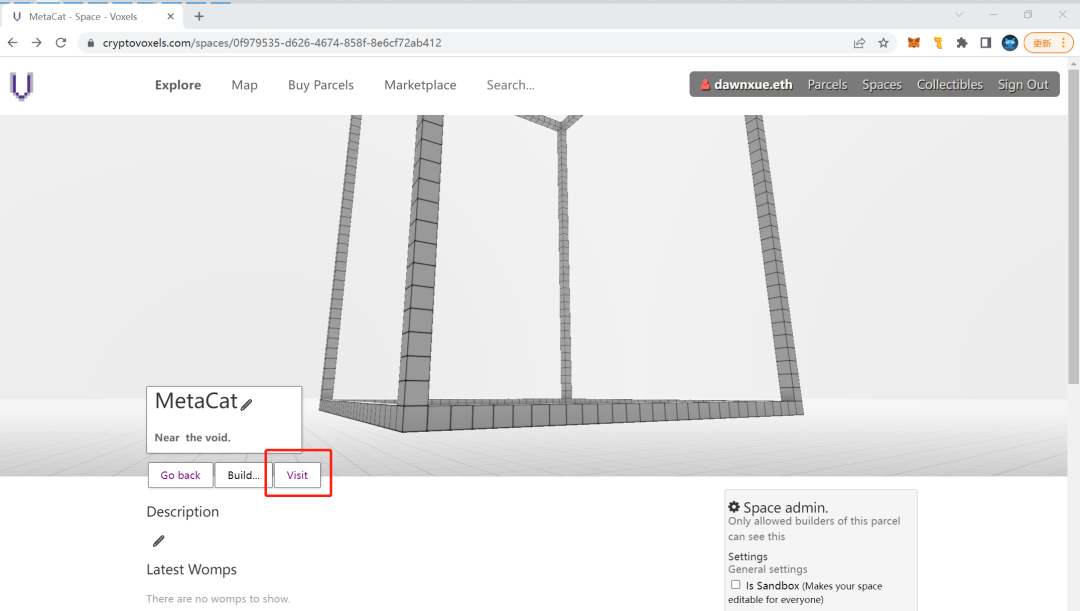
Task: Go to Buy Parcels
Action: point(321,85)
